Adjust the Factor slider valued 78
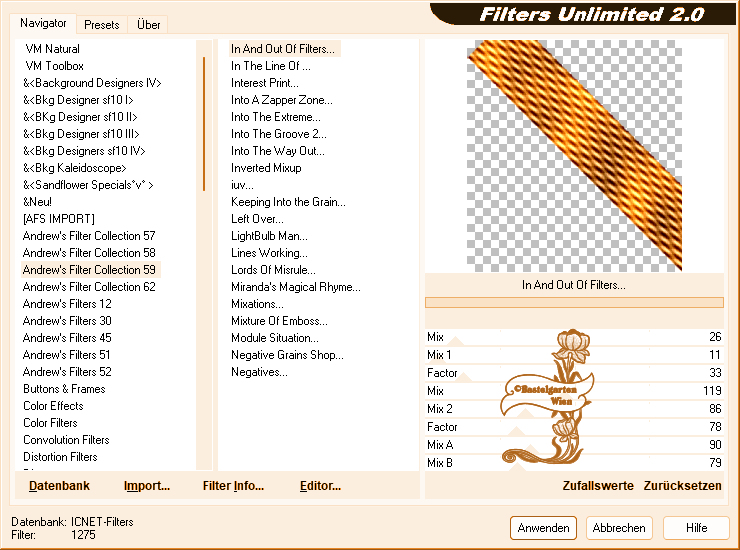This screenshot has height=550, width=740. click(x=574, y=427)
